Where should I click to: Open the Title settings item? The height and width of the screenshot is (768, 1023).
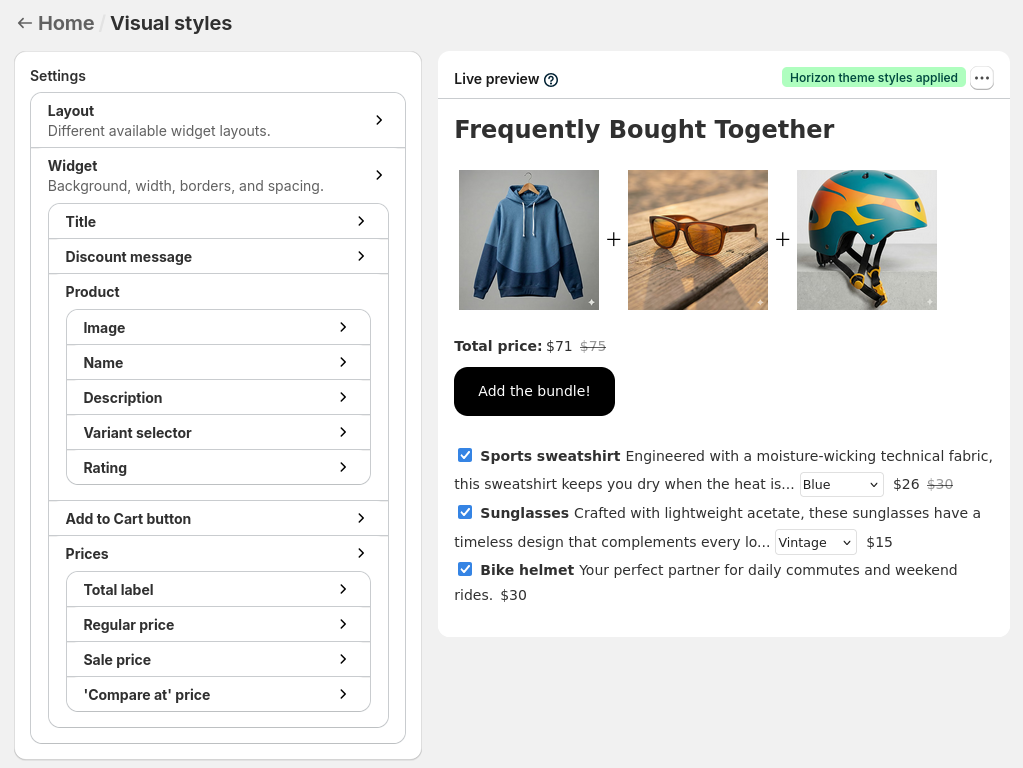[218, 222]
